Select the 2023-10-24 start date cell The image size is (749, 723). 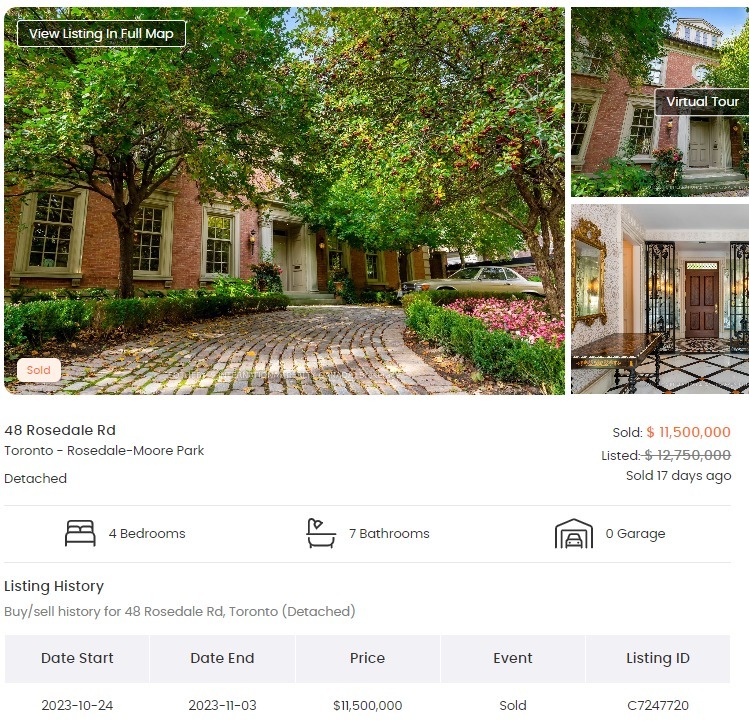[x=77, y=705]
